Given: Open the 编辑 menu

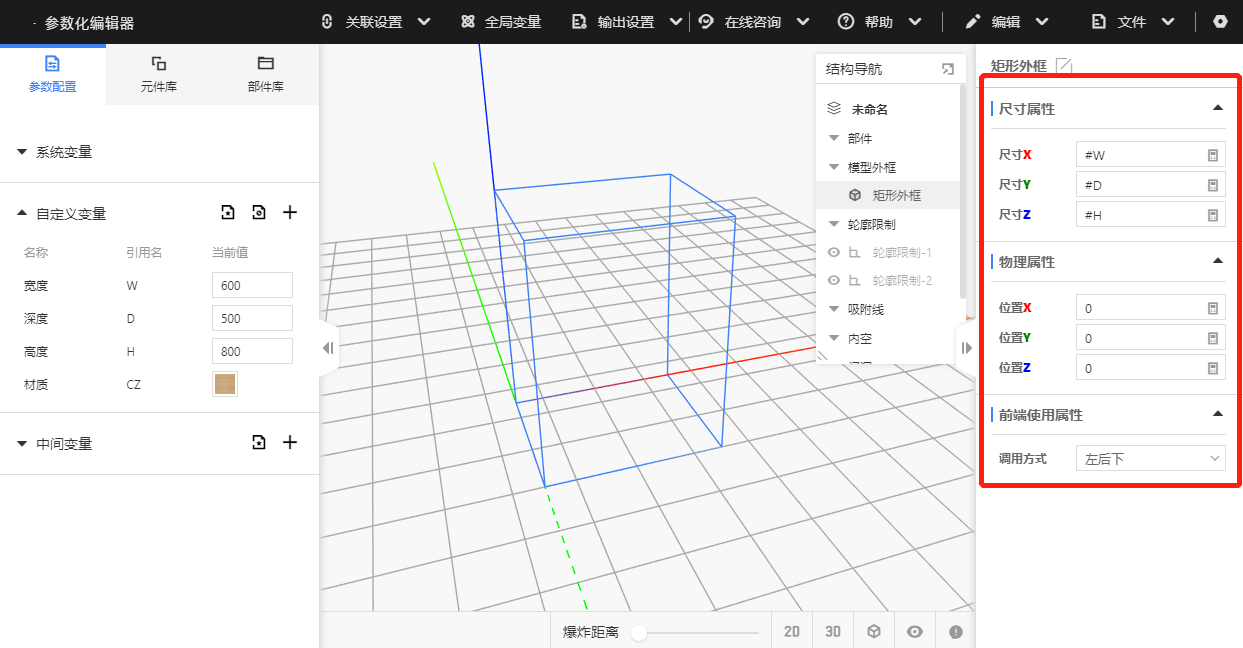Looking at the screenshot, I should (1007, 22).
